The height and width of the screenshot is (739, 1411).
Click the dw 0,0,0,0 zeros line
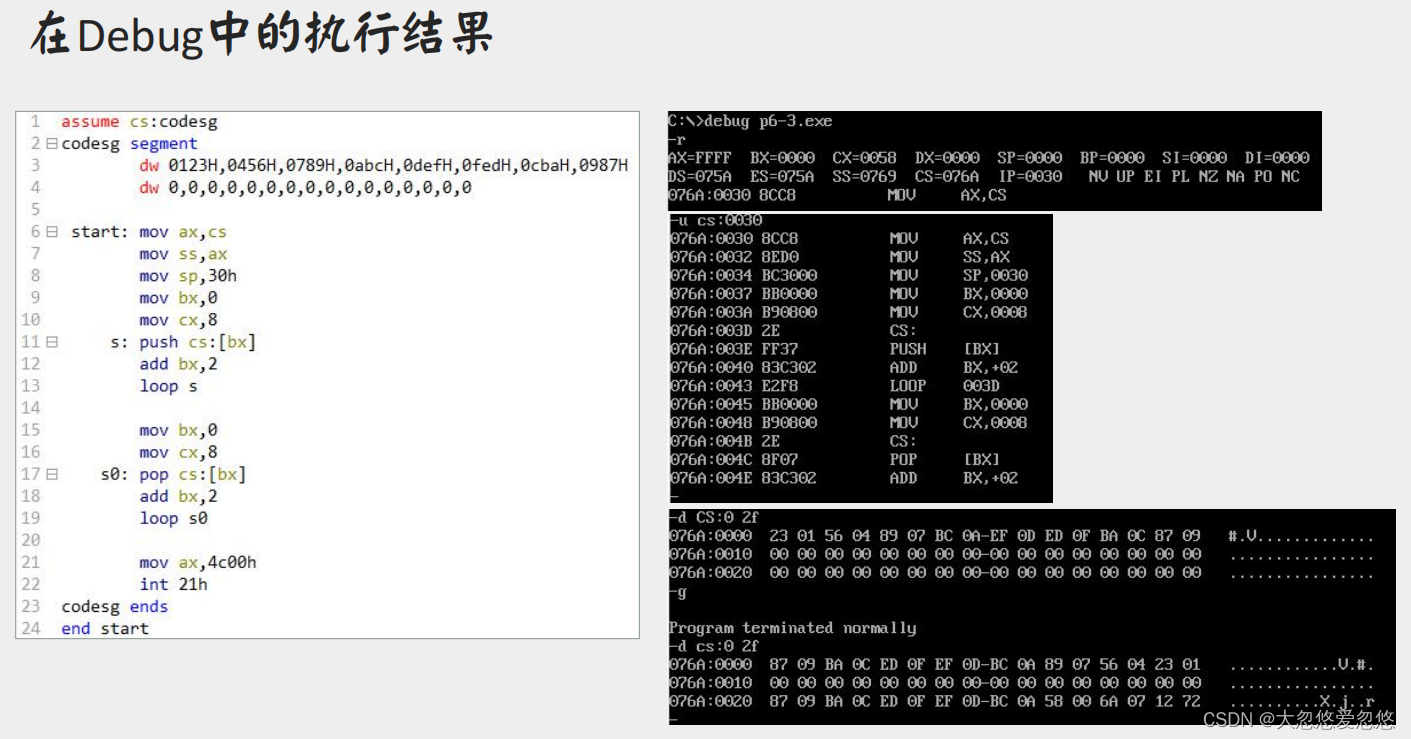[306, 188]
